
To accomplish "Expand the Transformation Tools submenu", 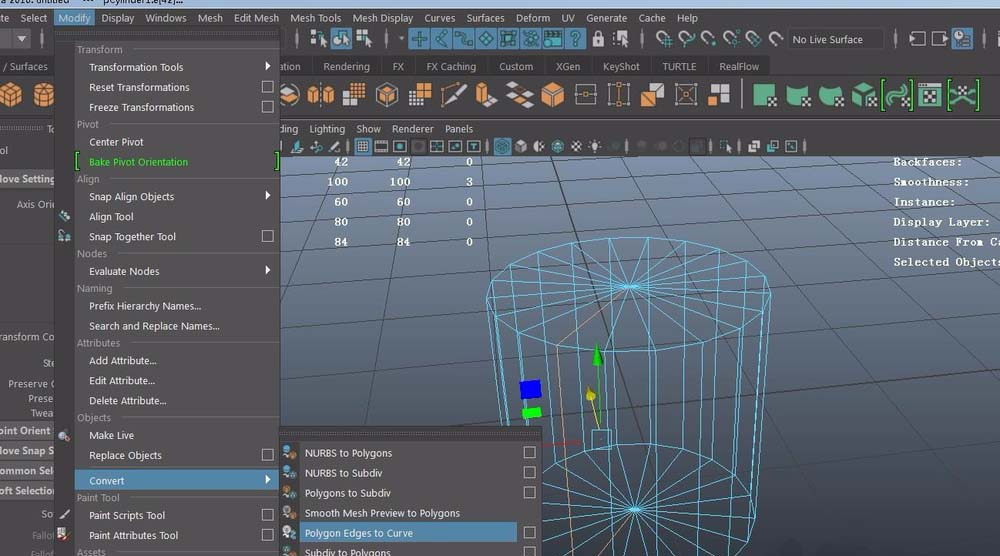I will (267, 67).
